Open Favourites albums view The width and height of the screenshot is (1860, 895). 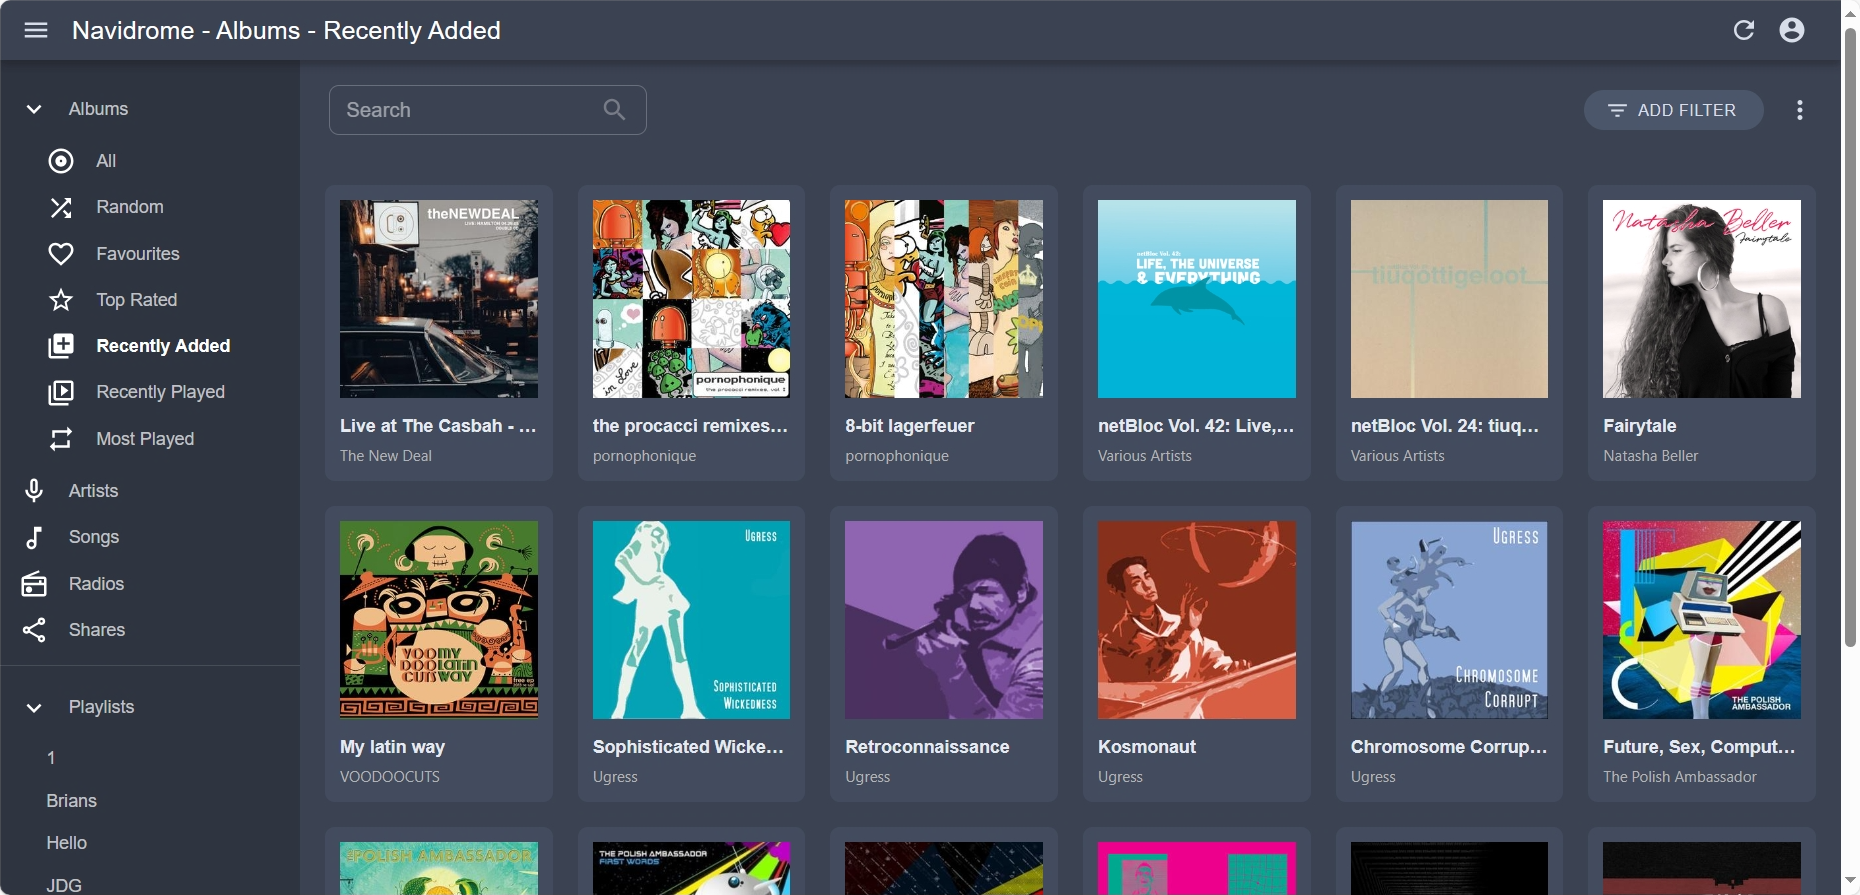pyautogui.click(x=150, y=254)
